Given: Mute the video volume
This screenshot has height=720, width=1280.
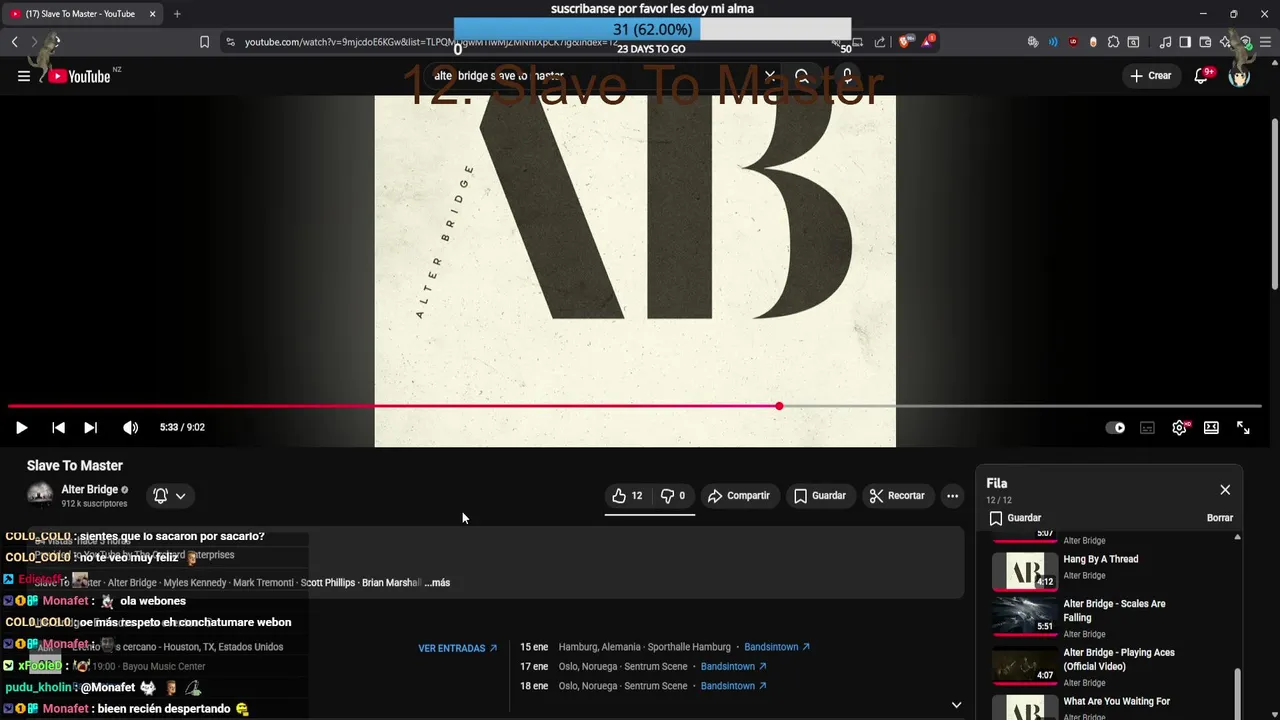Looking at the screenshot, I should click(130, 428).
